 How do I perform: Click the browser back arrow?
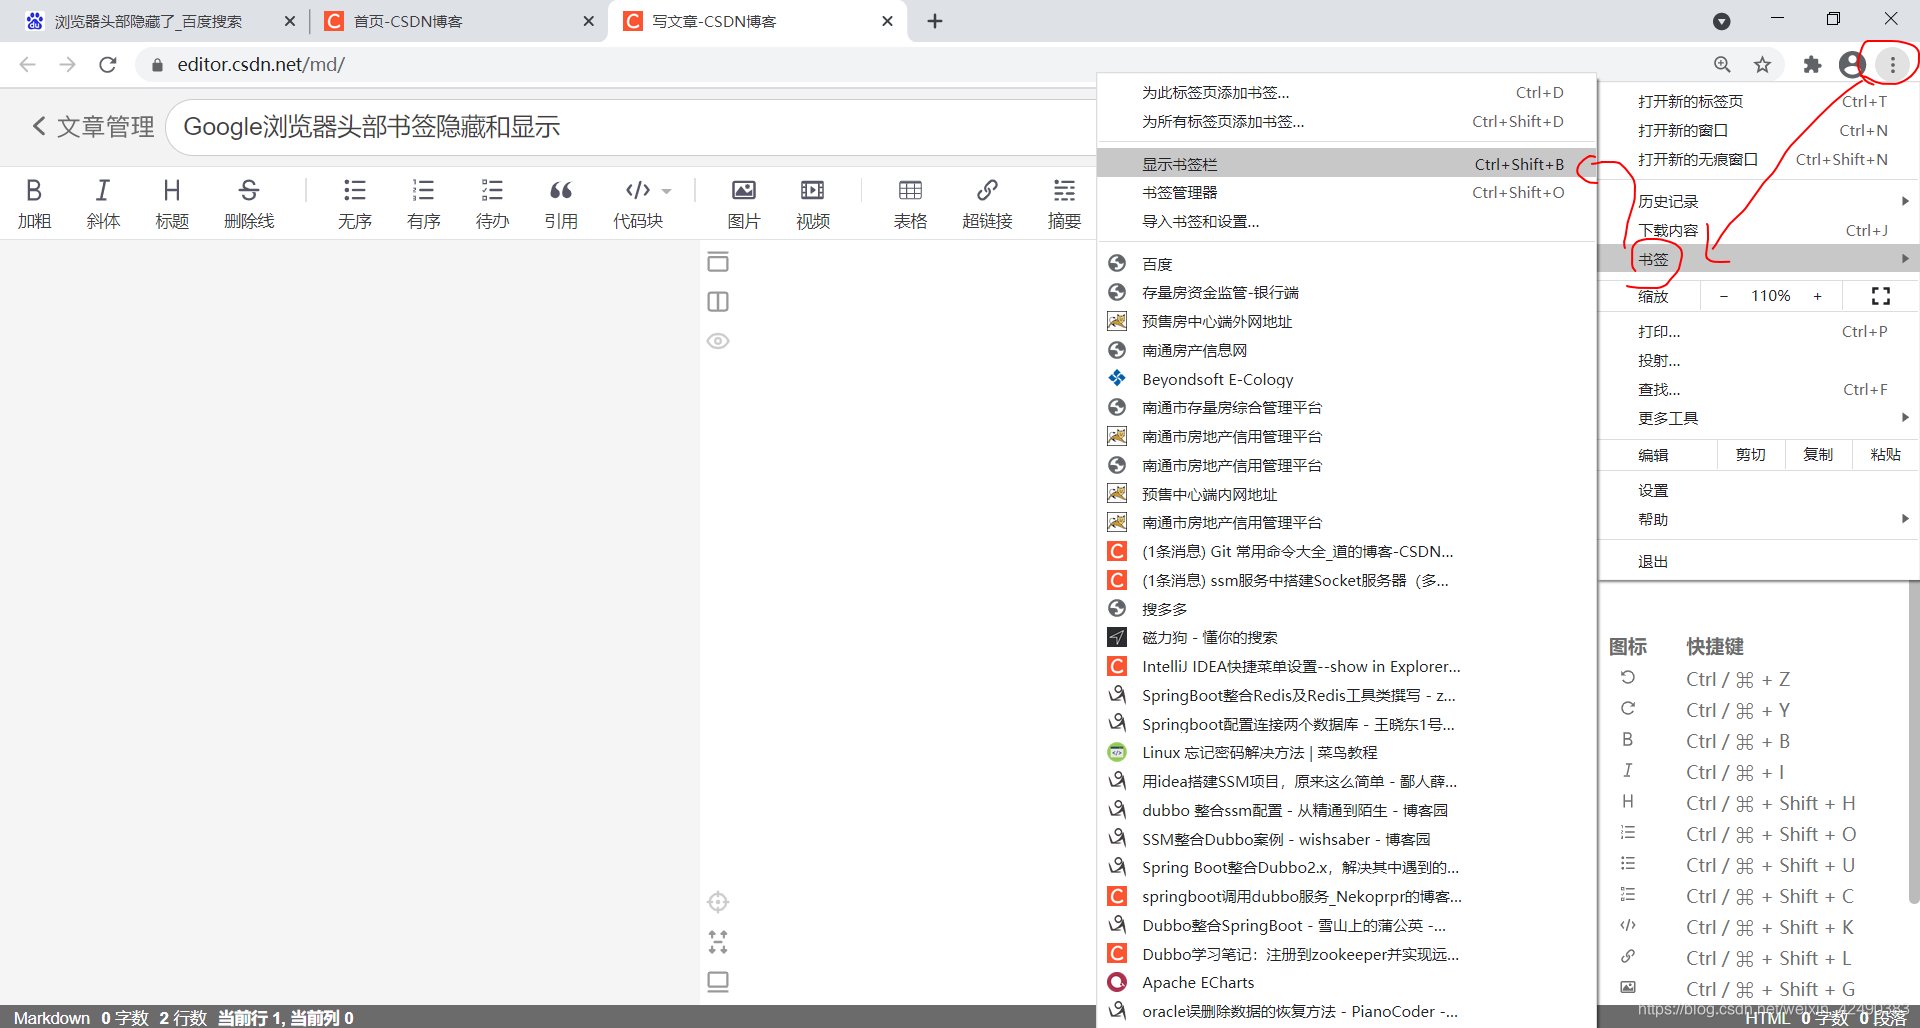coord(28,65)
